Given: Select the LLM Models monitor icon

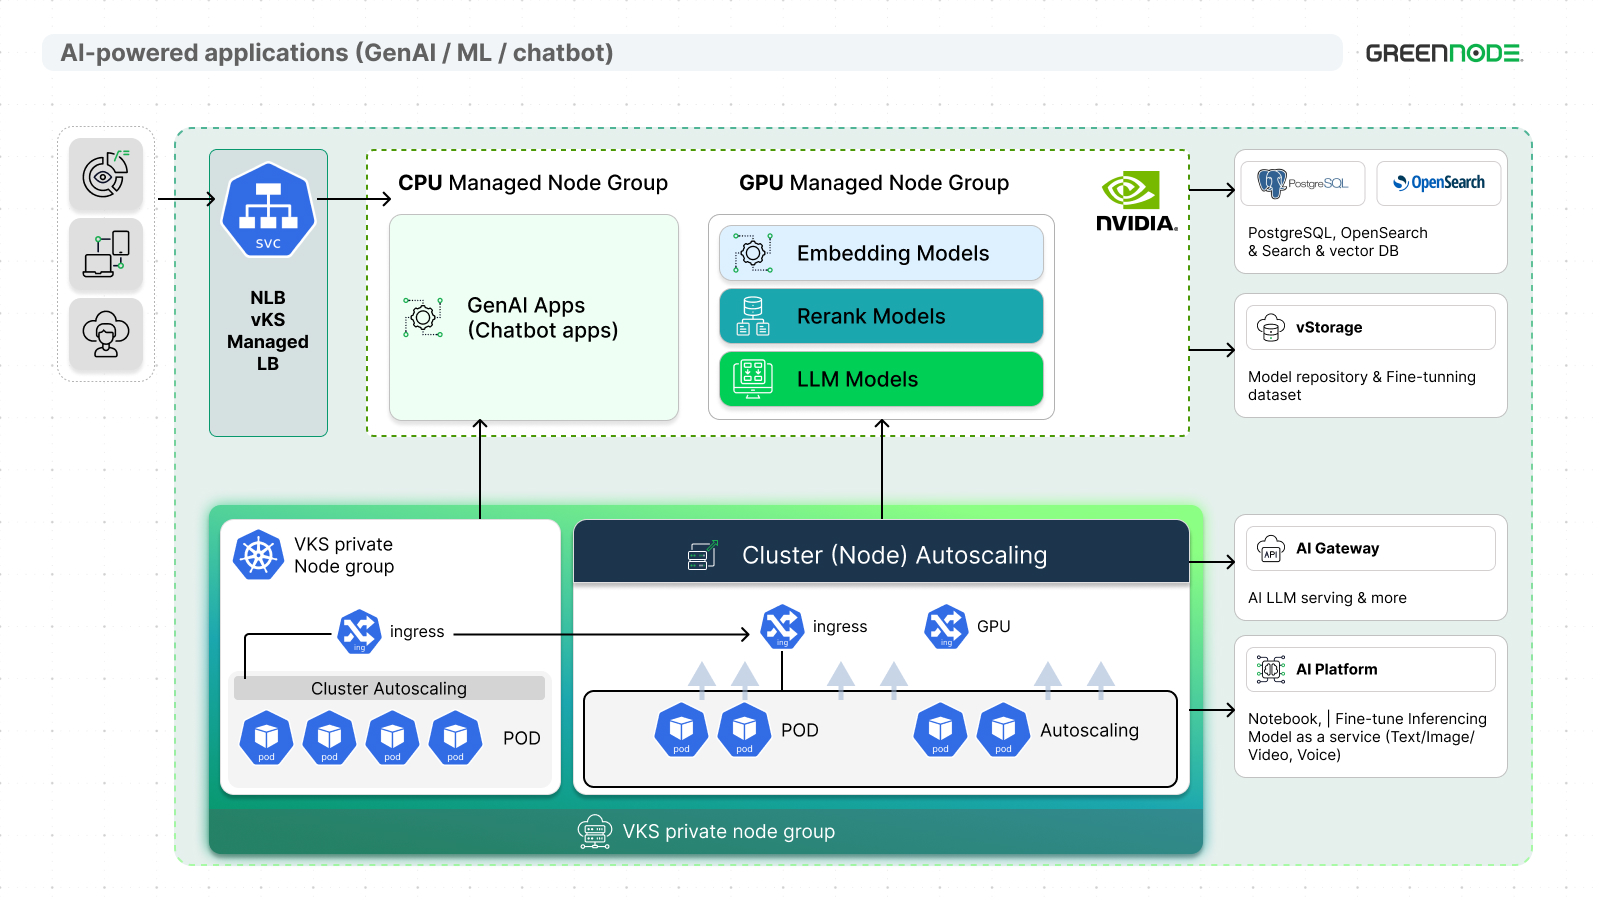Looking at the screenshot, I should 753,379.
